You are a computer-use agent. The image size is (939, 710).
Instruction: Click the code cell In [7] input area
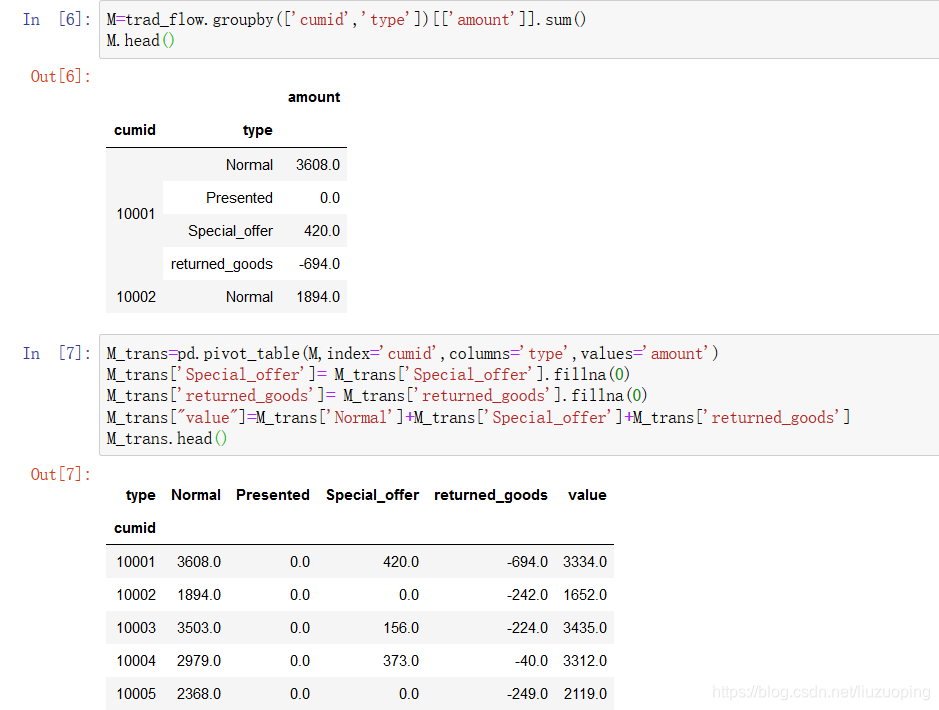click(519, 395)
